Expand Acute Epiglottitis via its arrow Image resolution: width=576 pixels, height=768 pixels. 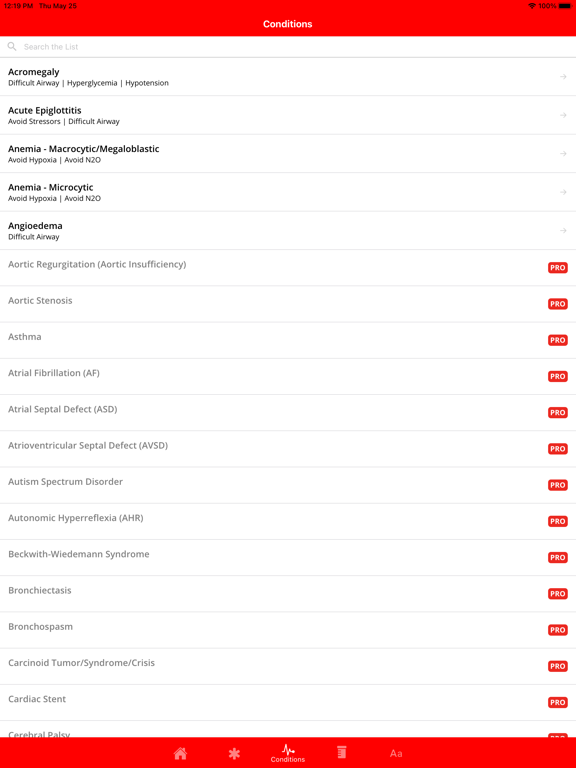point(563,115)
